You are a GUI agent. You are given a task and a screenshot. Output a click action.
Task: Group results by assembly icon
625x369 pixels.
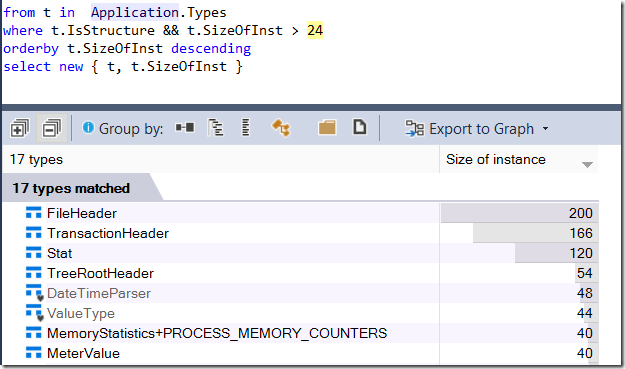(185, 128)
